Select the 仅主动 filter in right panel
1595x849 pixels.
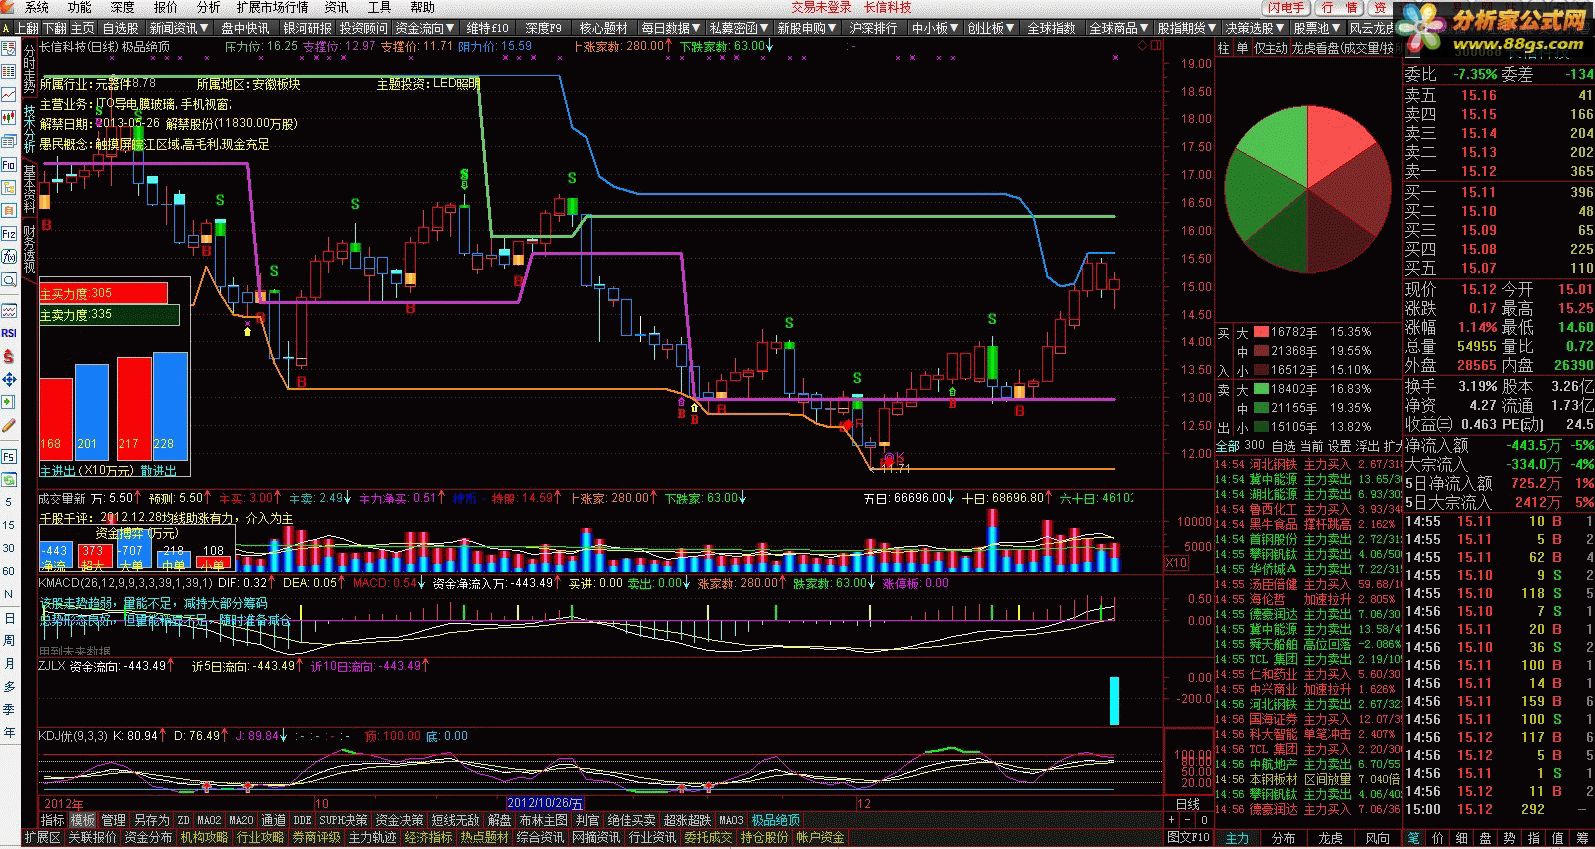click(1271, 48)
